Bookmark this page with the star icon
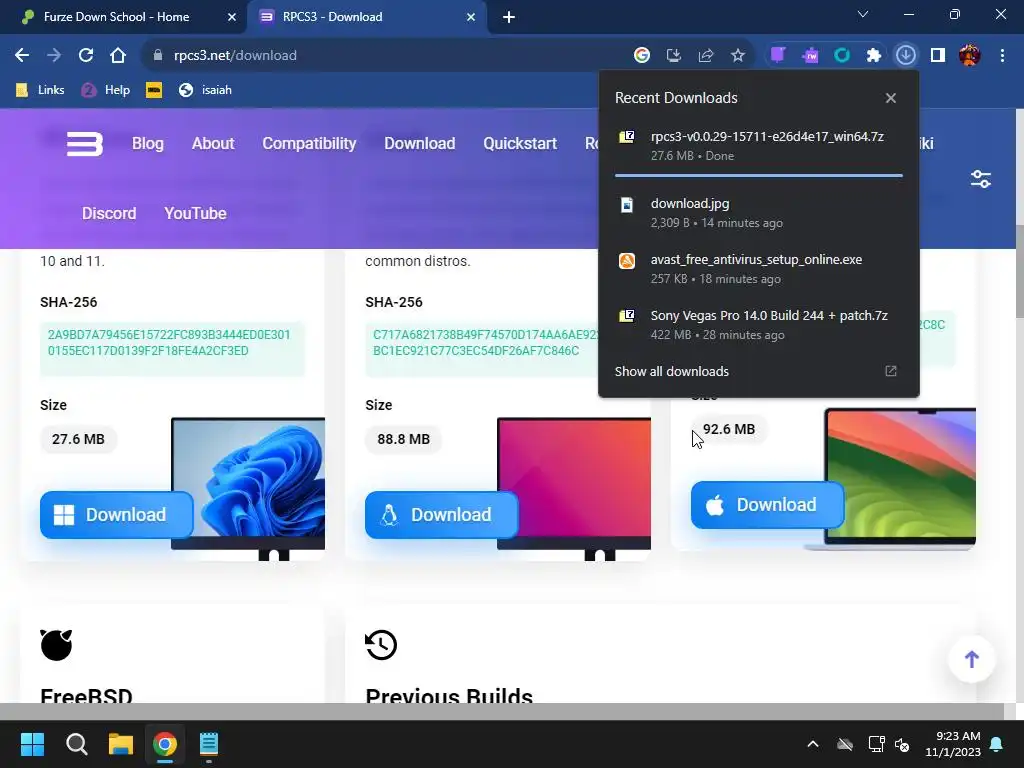1024x768 pixels. coord(738,56)
